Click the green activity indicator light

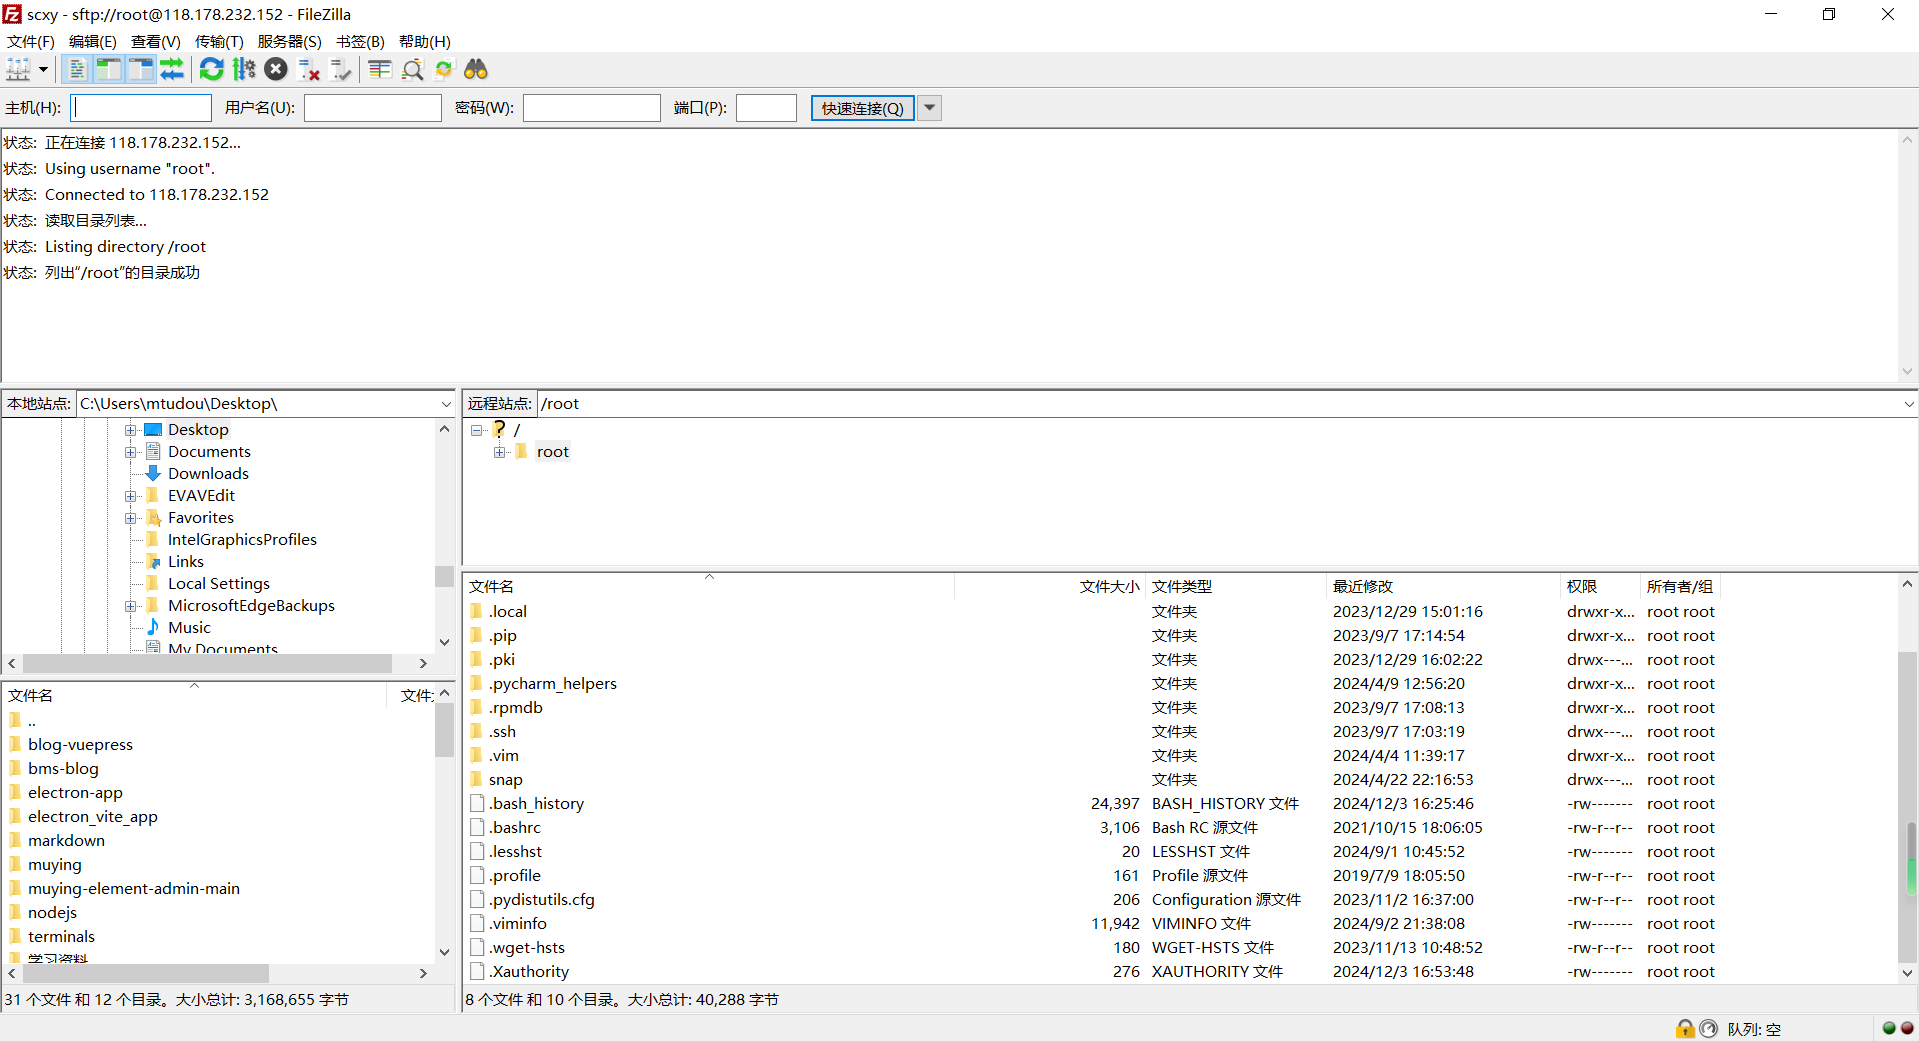1889,1028
